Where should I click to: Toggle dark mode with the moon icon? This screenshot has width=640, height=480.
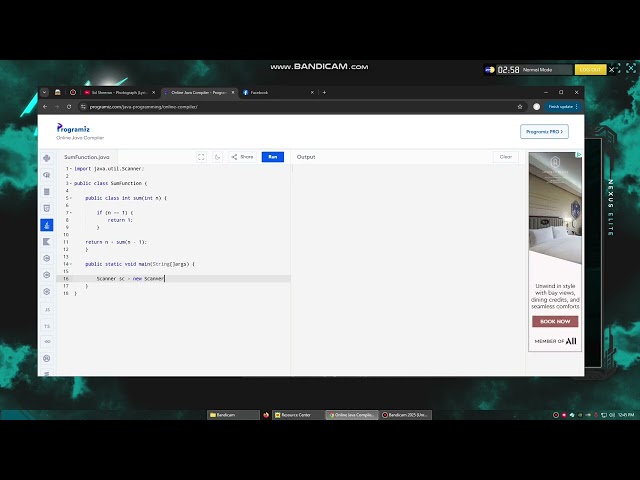pyautogui.click(x=217, y=157)
